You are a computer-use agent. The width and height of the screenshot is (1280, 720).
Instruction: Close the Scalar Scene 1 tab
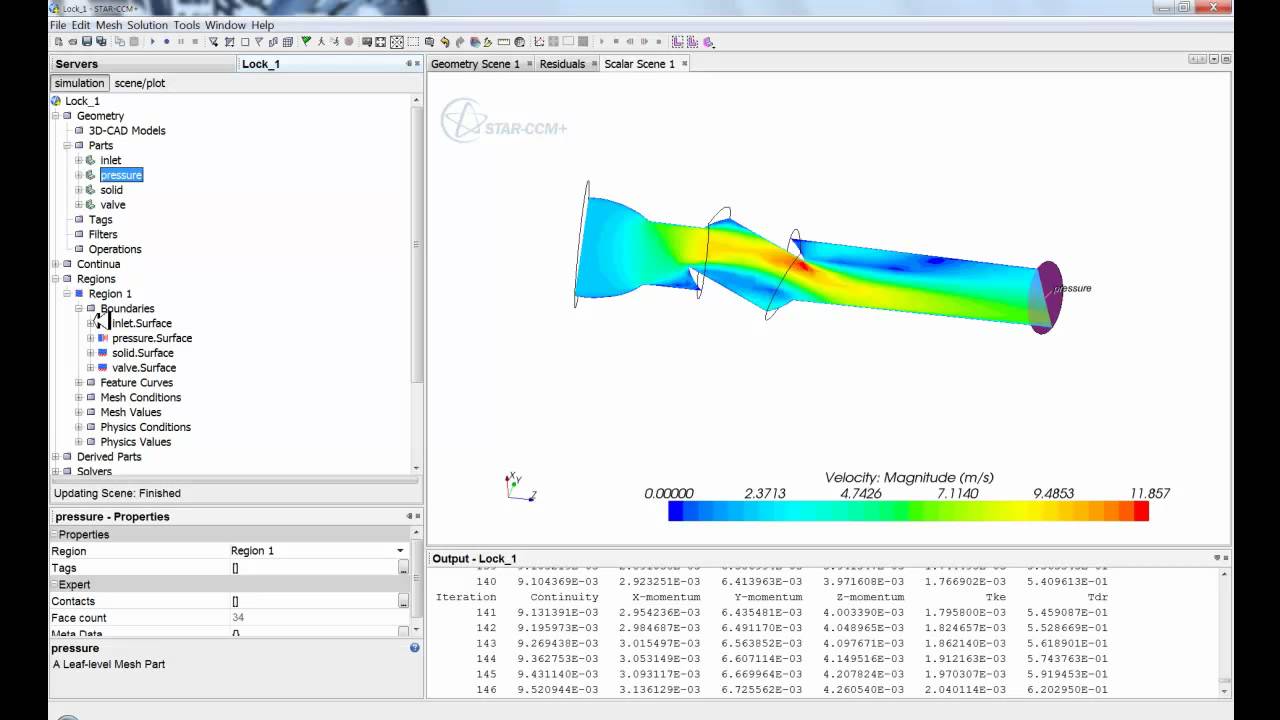685,64
